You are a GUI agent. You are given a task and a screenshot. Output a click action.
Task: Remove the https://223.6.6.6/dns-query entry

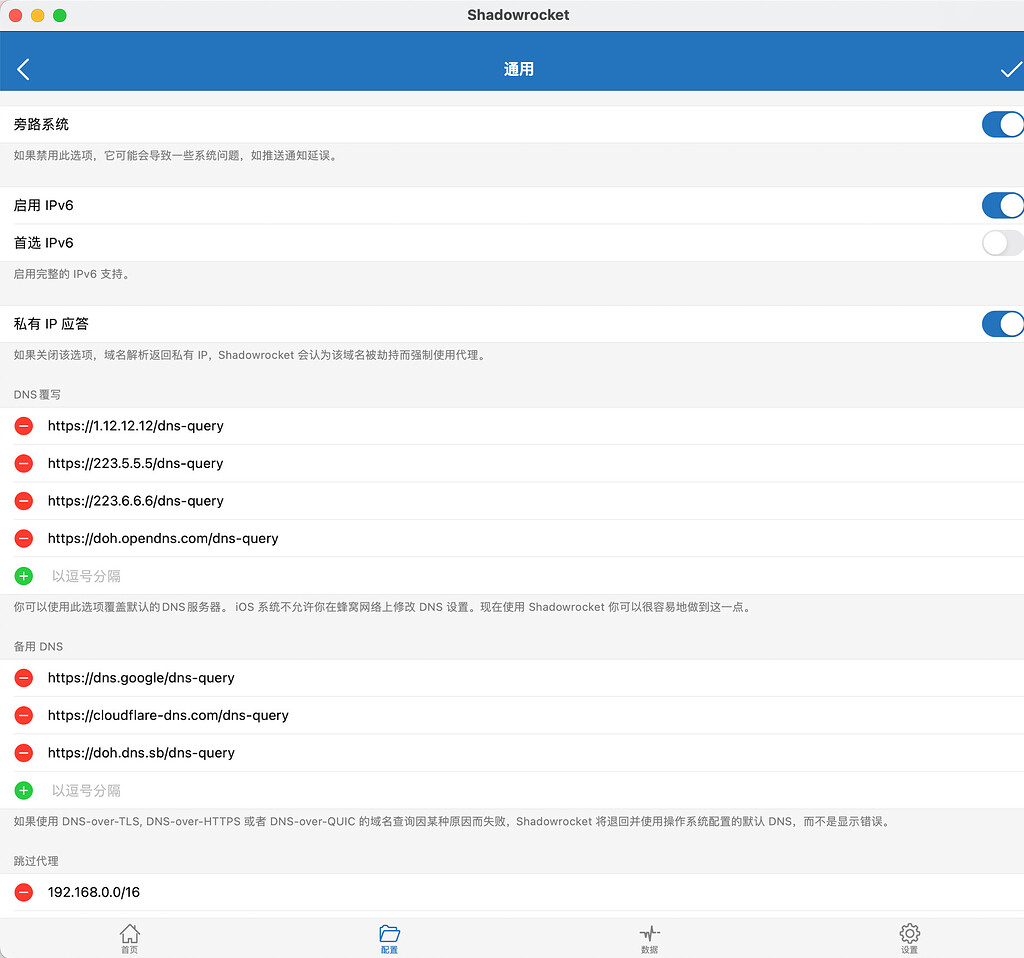pyautogui.click(x=24, y=501)
